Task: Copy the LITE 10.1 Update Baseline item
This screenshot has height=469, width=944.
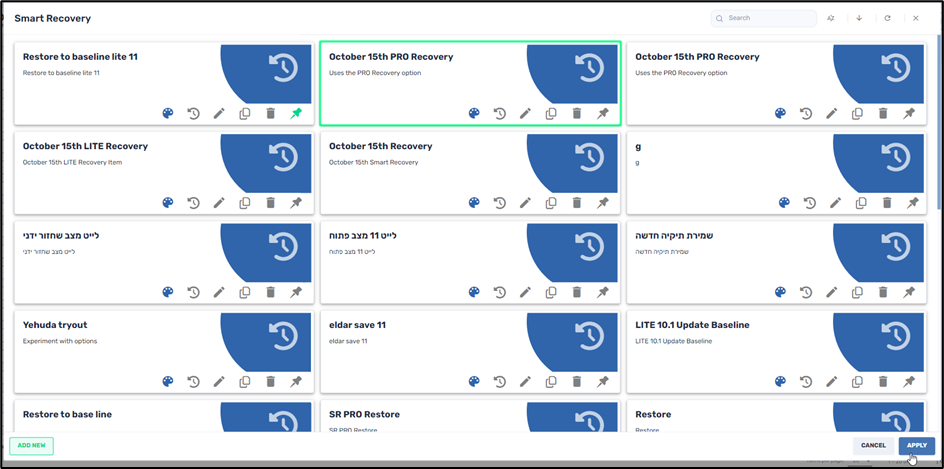Action: (857, 382)
